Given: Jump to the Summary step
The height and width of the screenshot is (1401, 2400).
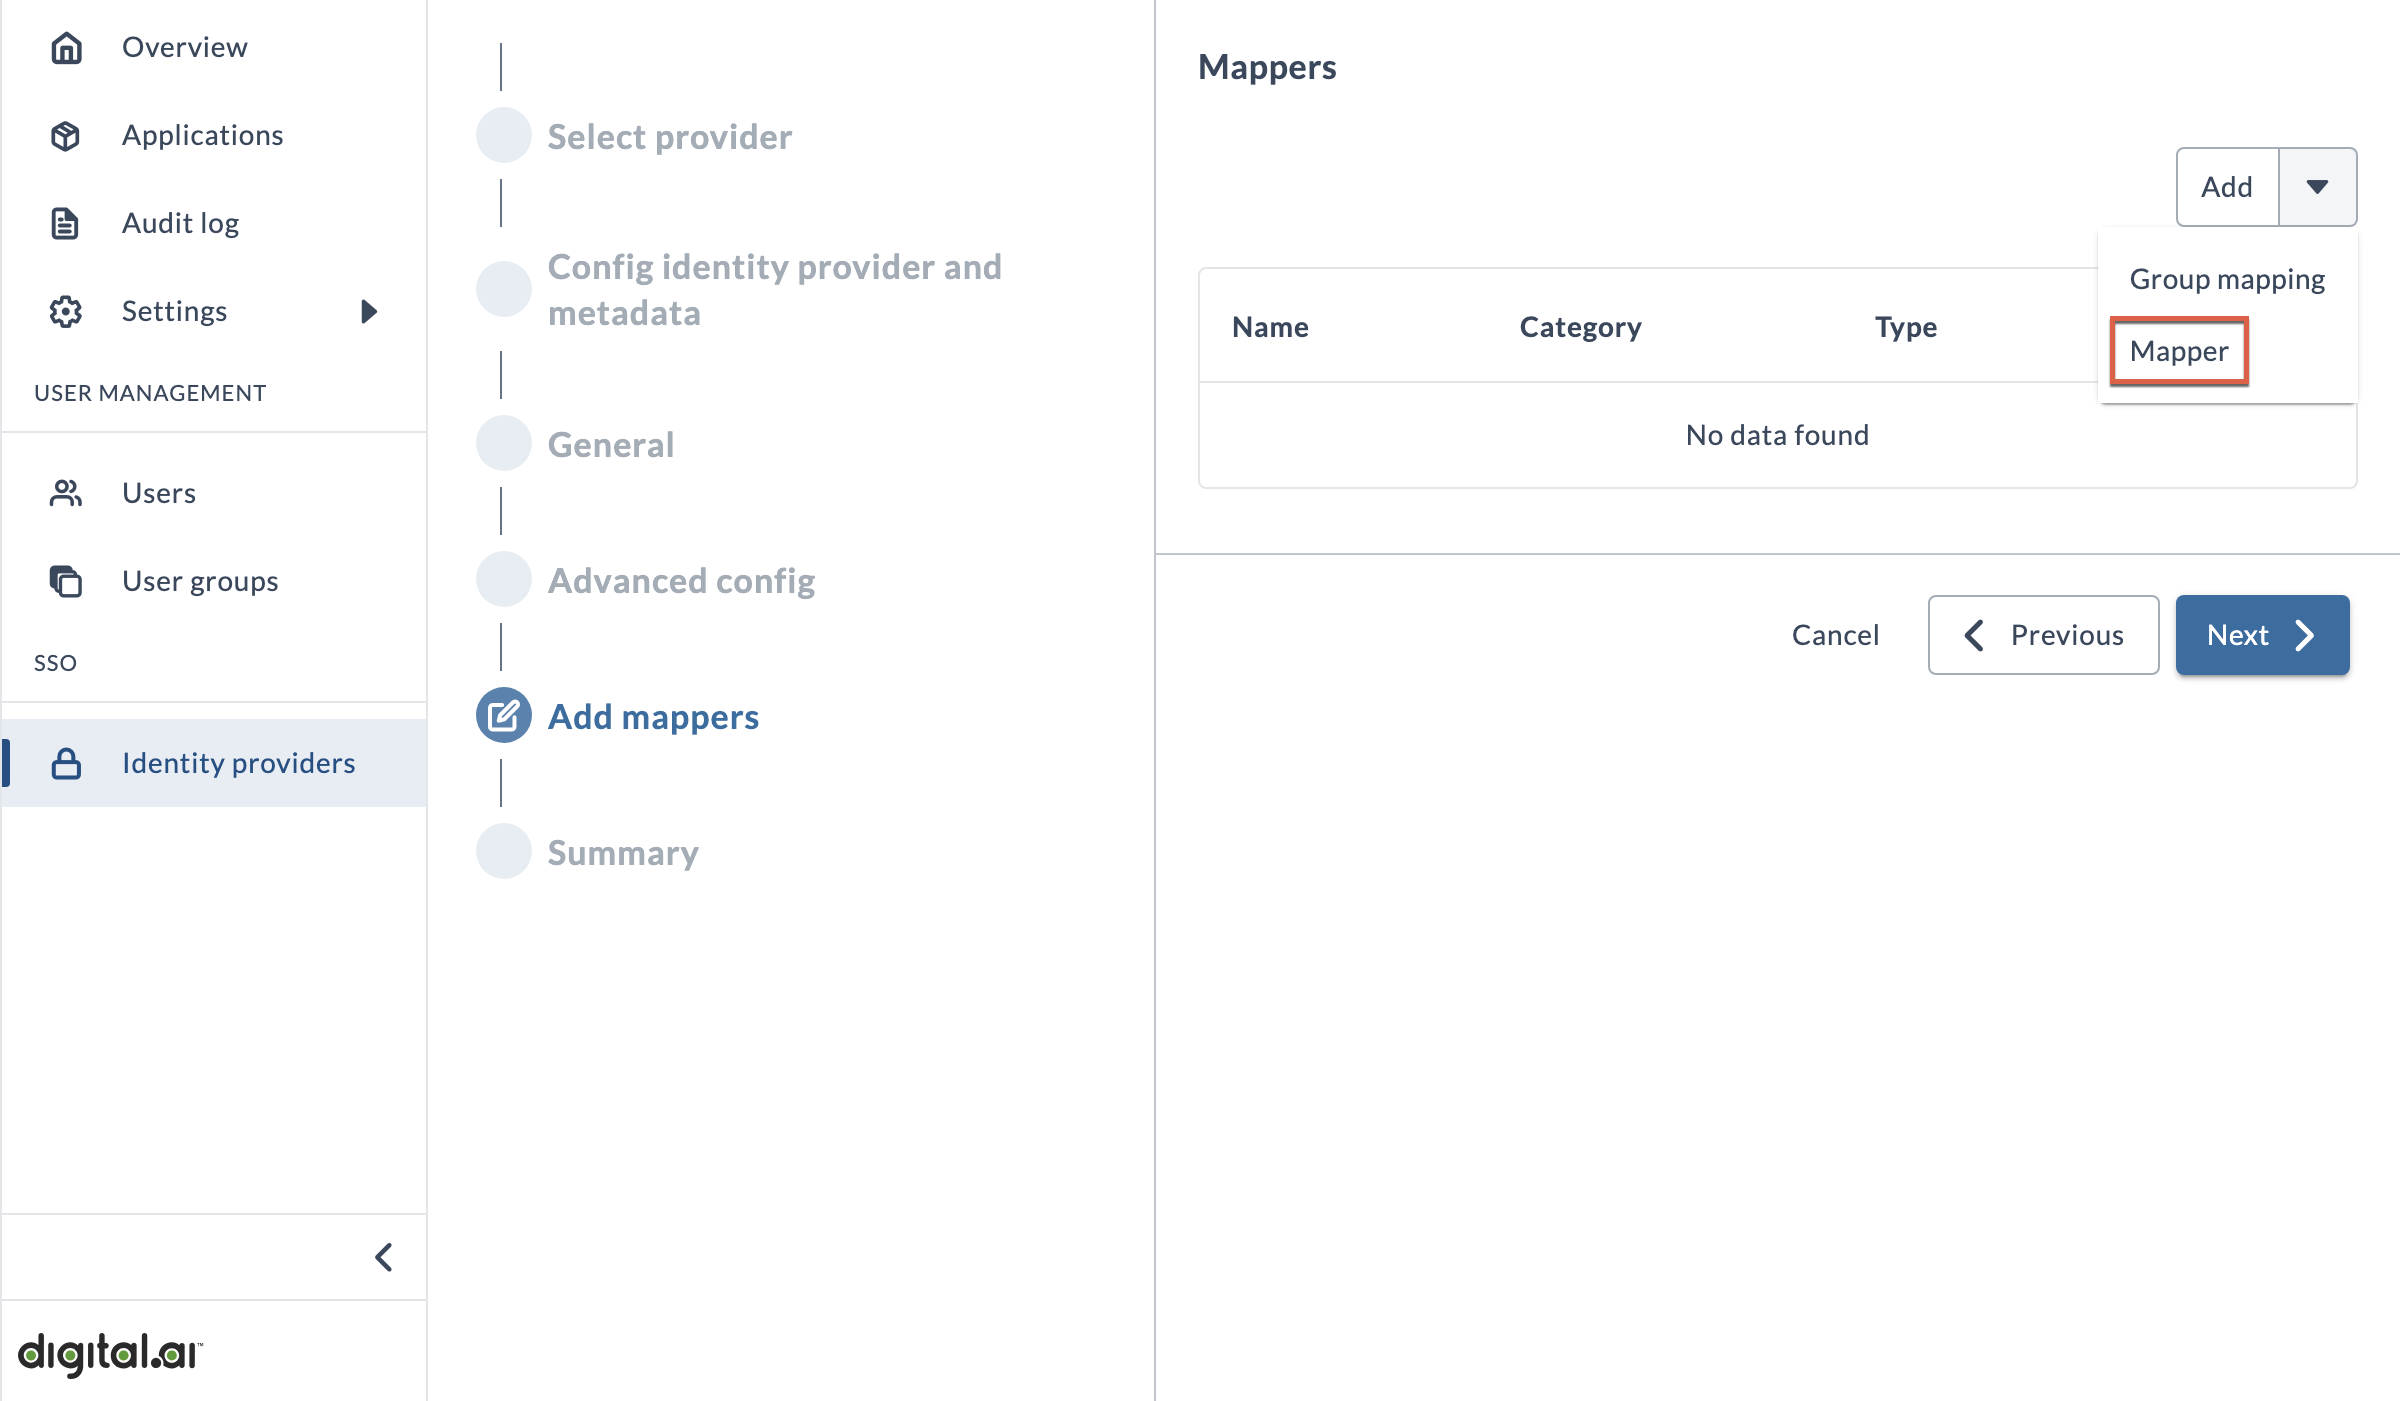Looking at the screenshot, I should click(x=623, y=852).
